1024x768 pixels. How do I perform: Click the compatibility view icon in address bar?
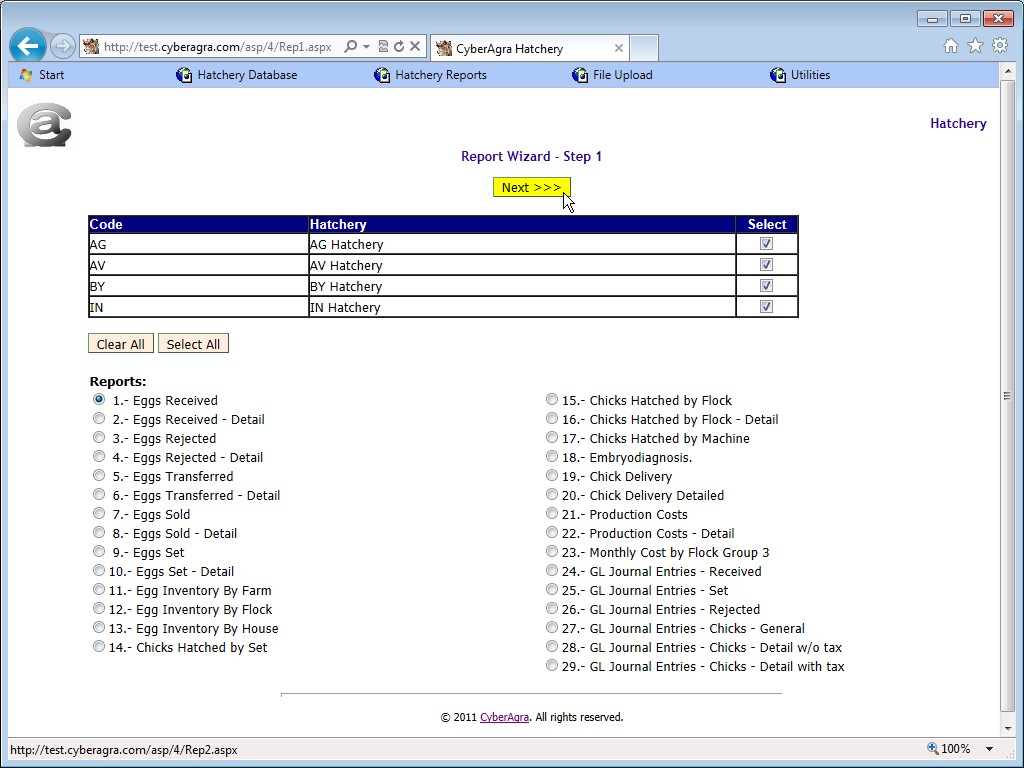(x=383, y=47)
